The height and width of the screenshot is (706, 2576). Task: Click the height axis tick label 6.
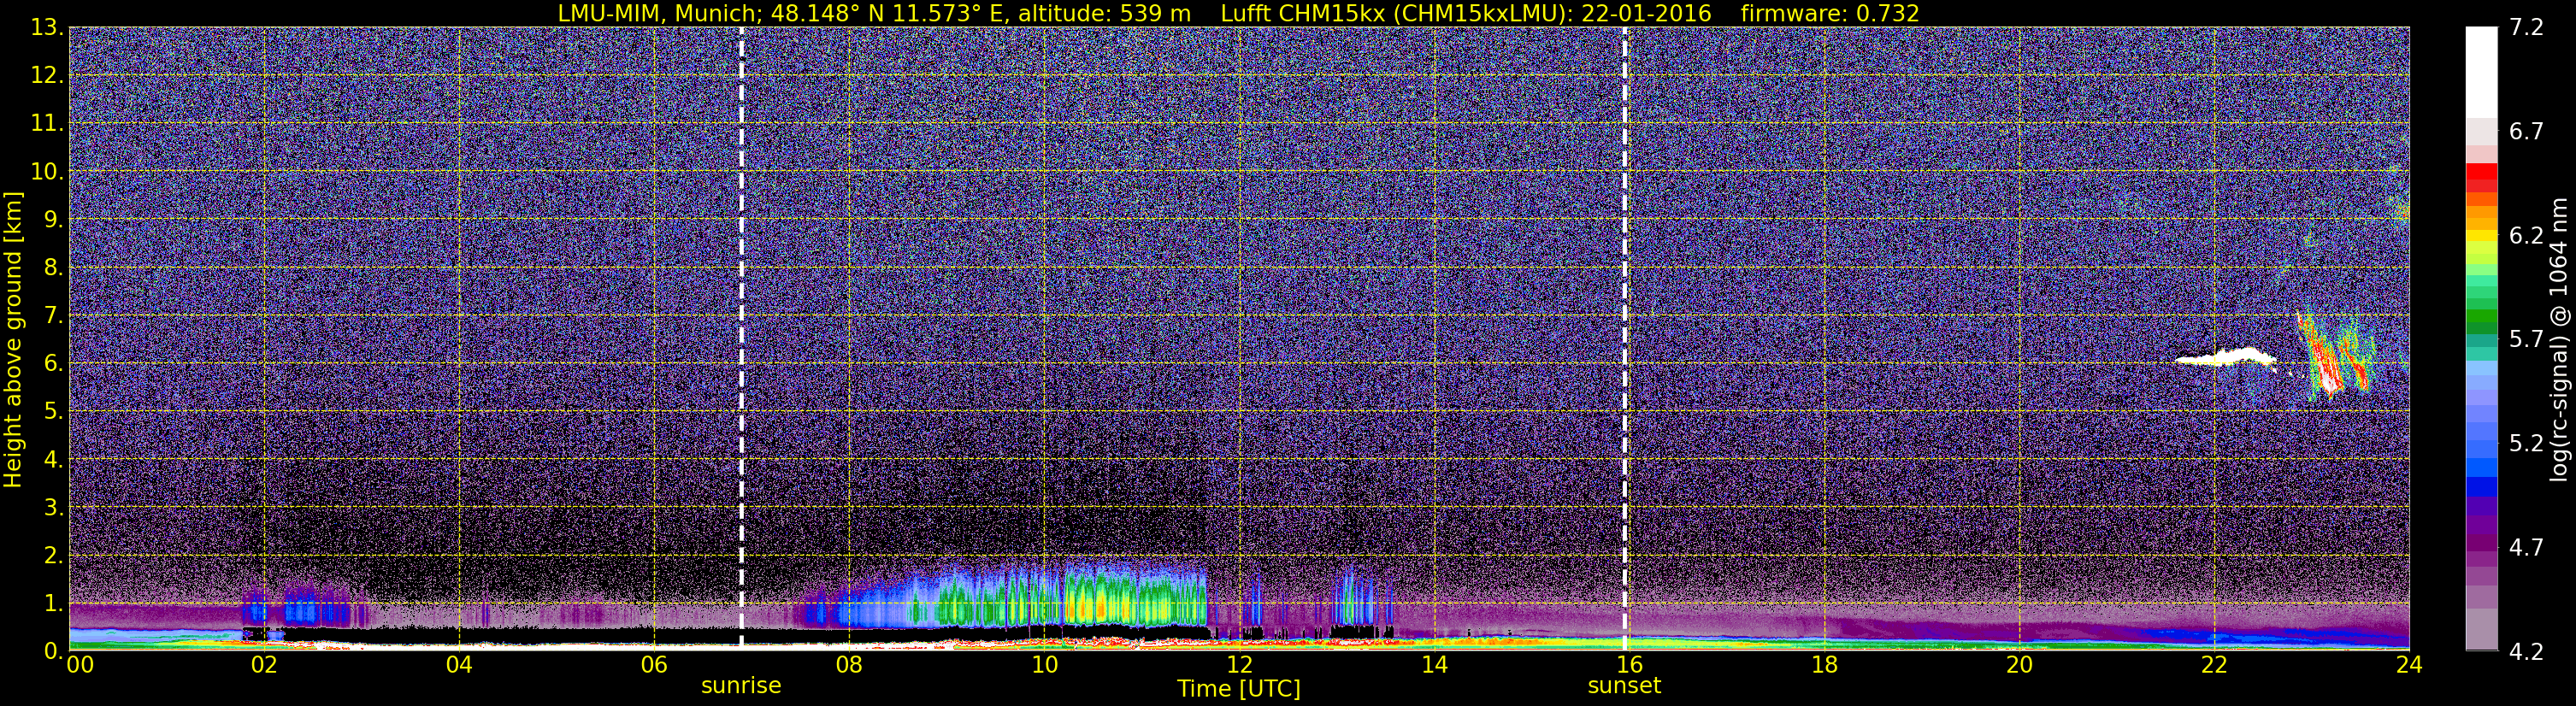[54, 364]
